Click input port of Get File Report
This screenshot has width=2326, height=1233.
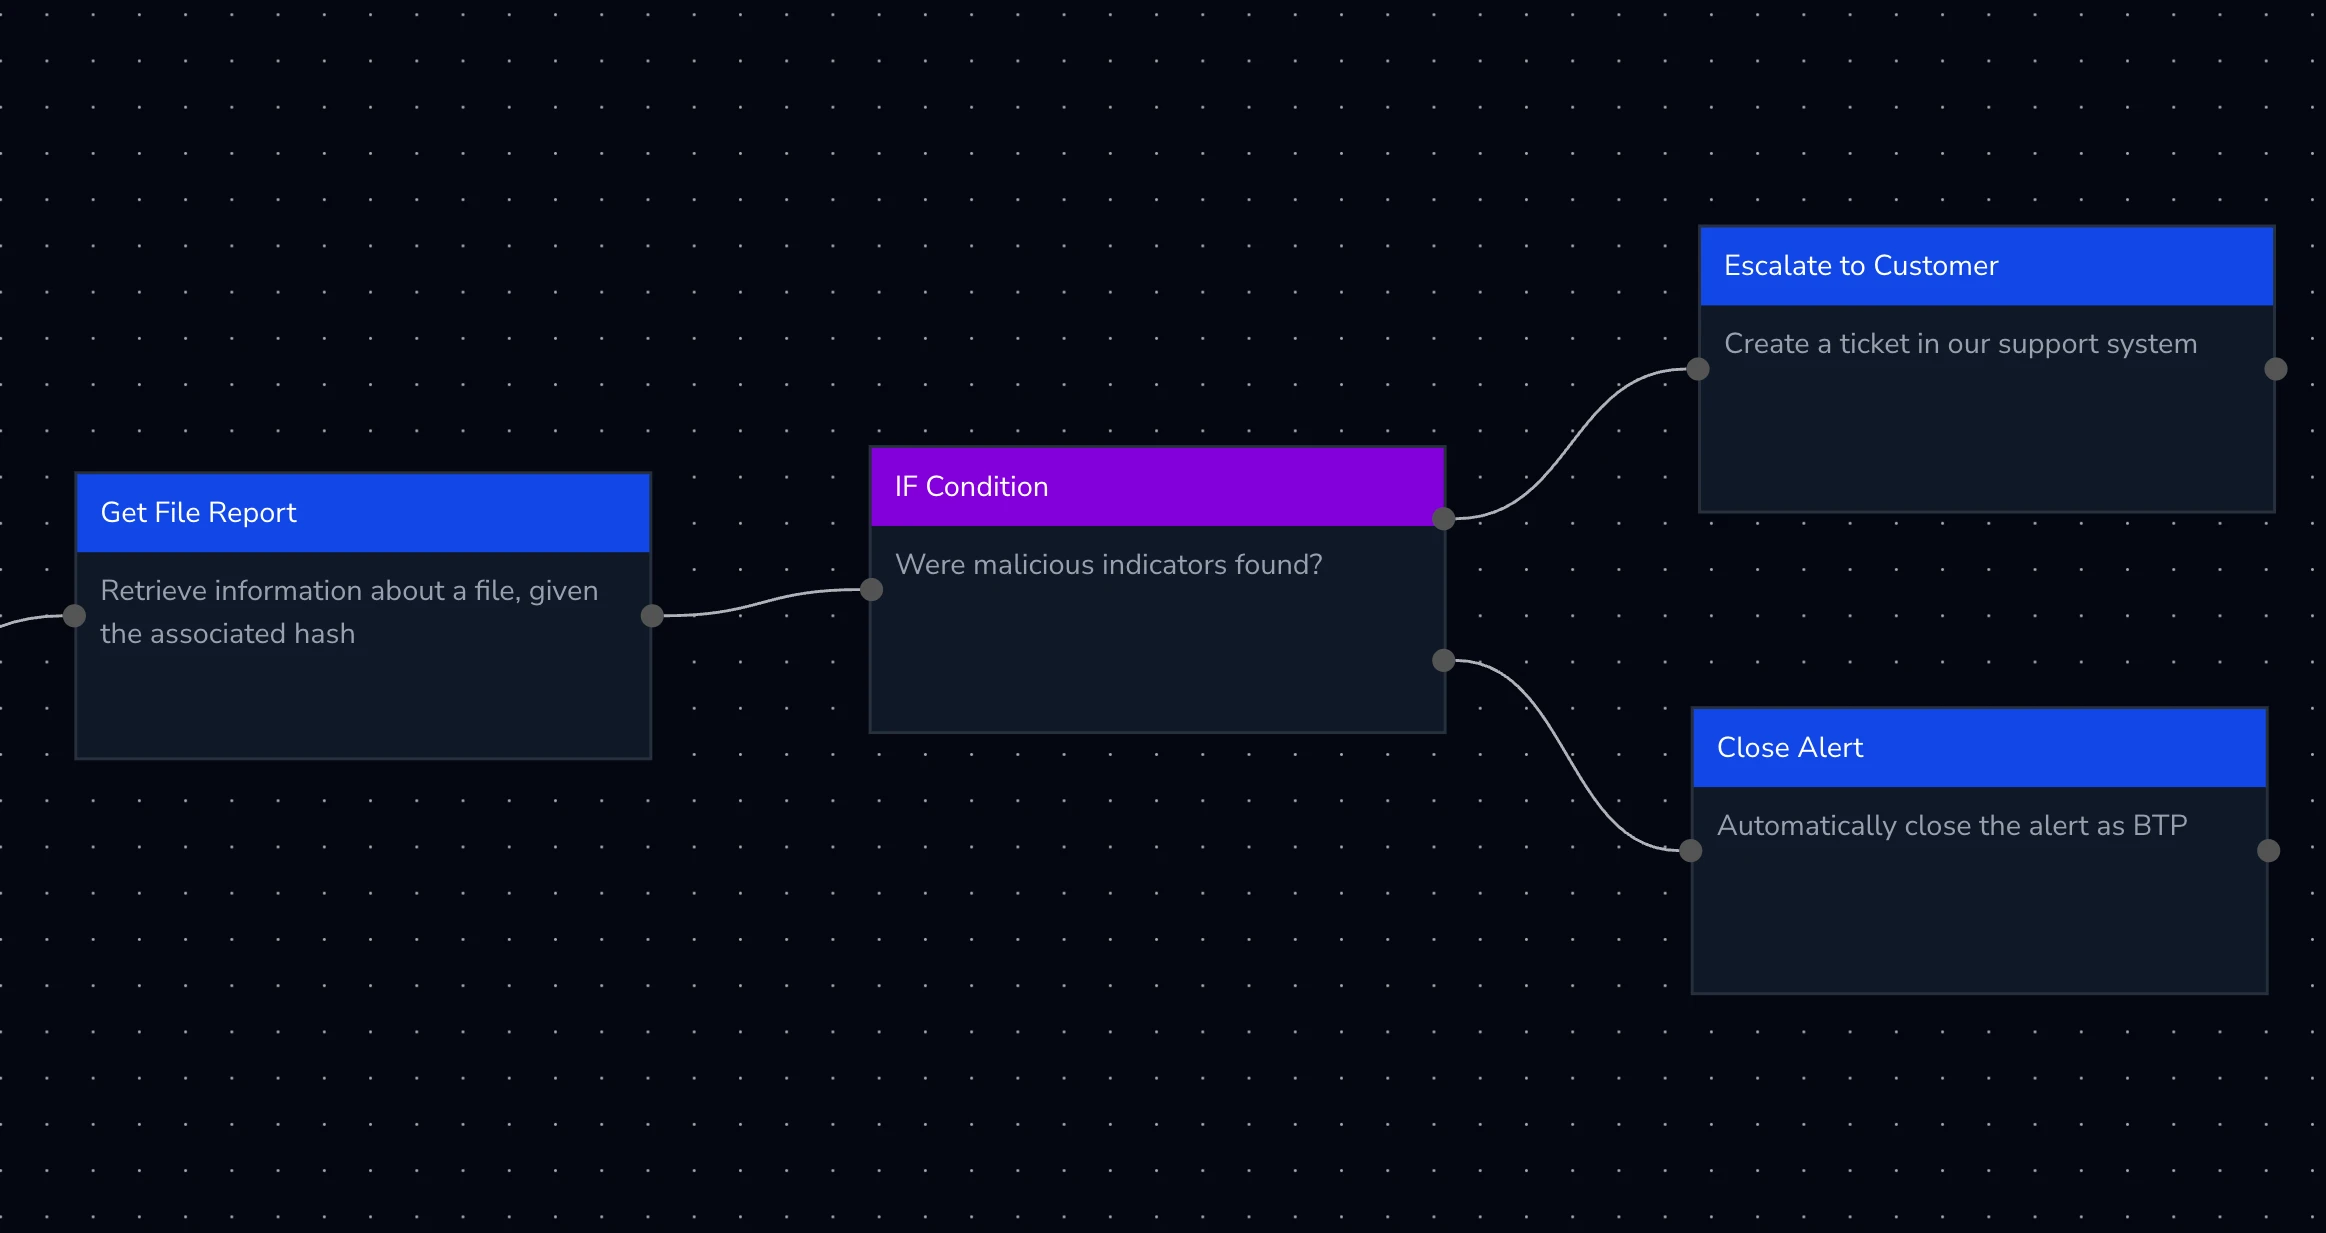(74, 616)
